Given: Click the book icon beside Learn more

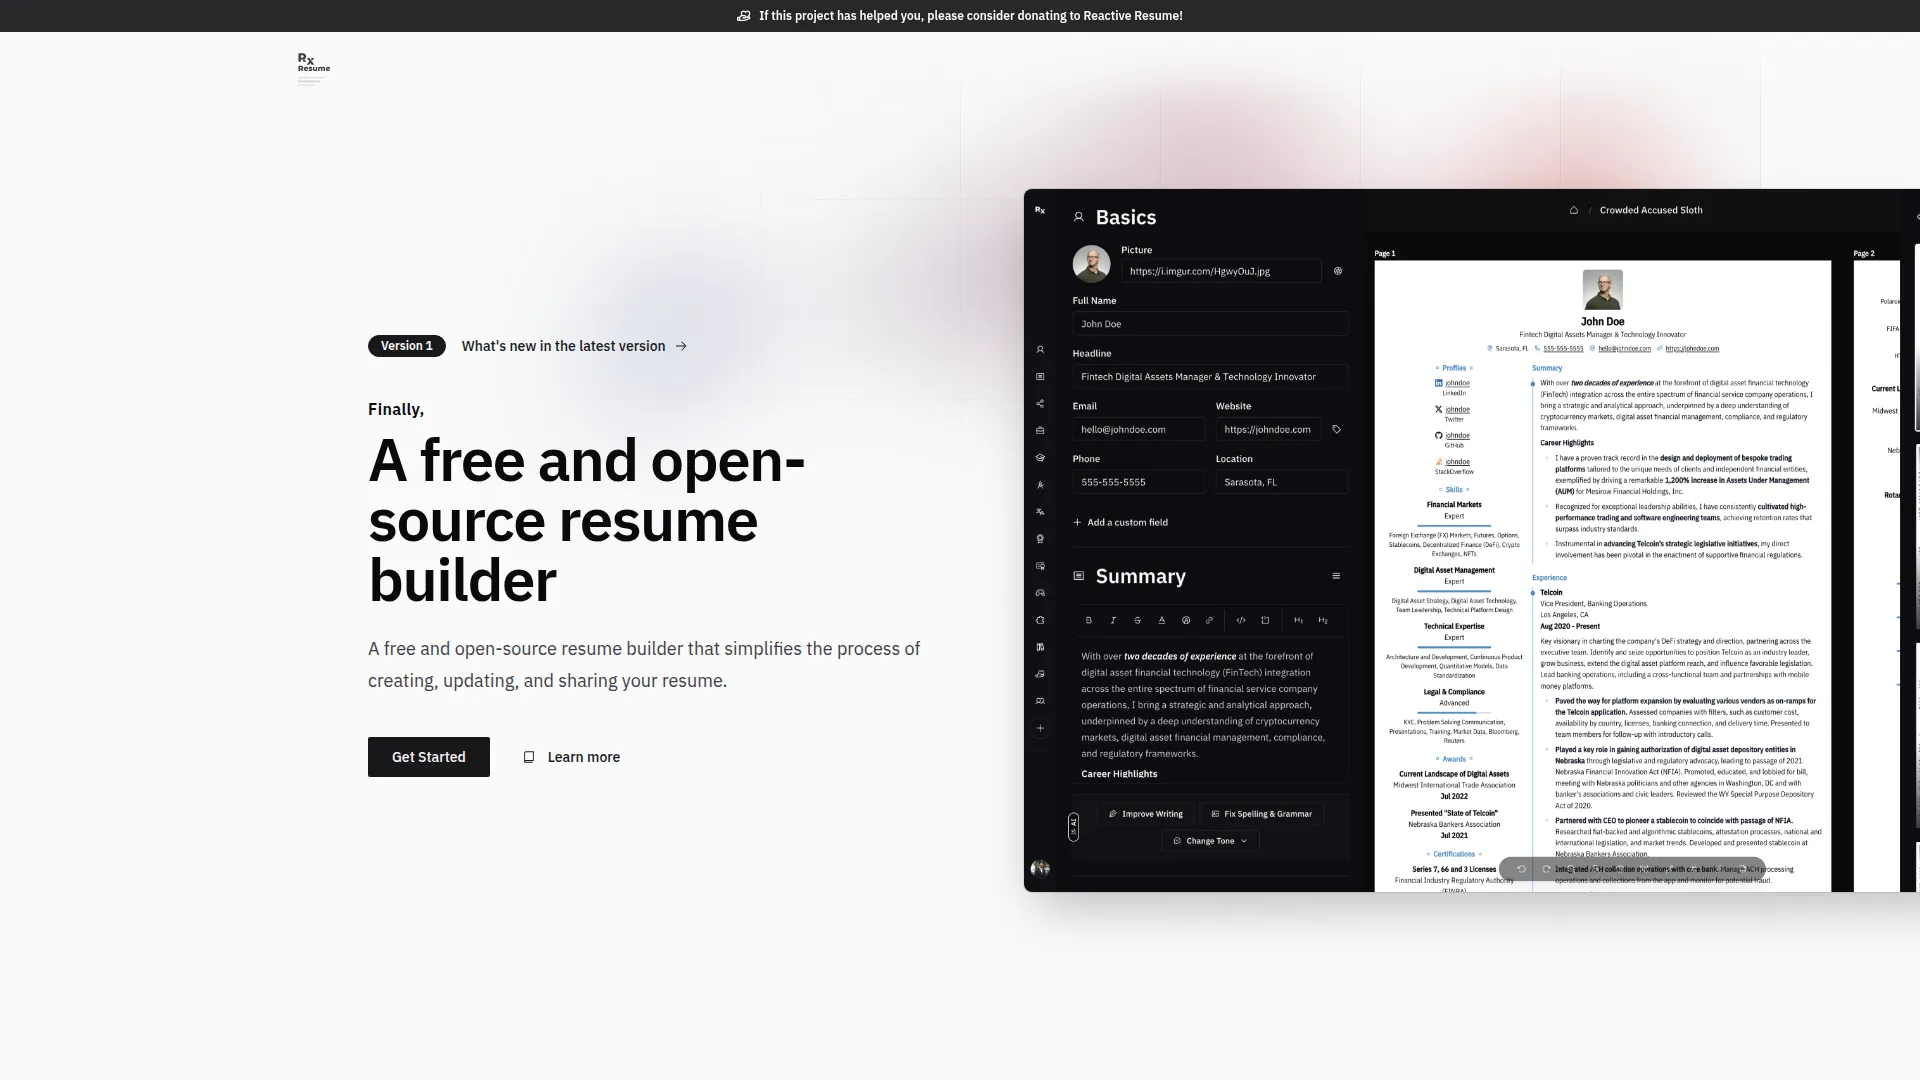Looking at the screenshot, I should [x=529, y=757].
